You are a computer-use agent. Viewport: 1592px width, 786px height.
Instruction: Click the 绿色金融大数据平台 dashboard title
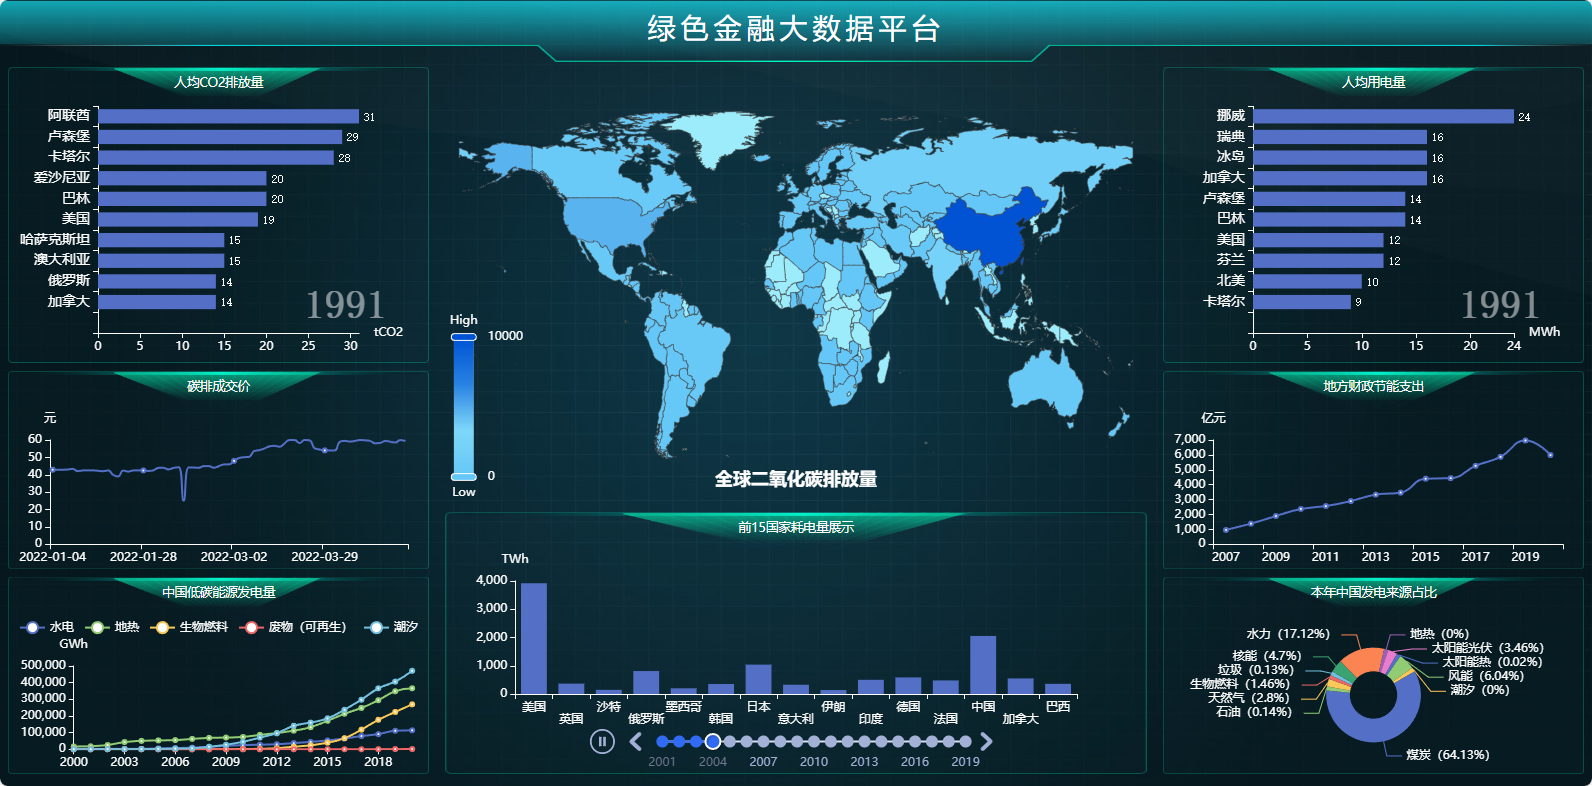coord(794,29)
